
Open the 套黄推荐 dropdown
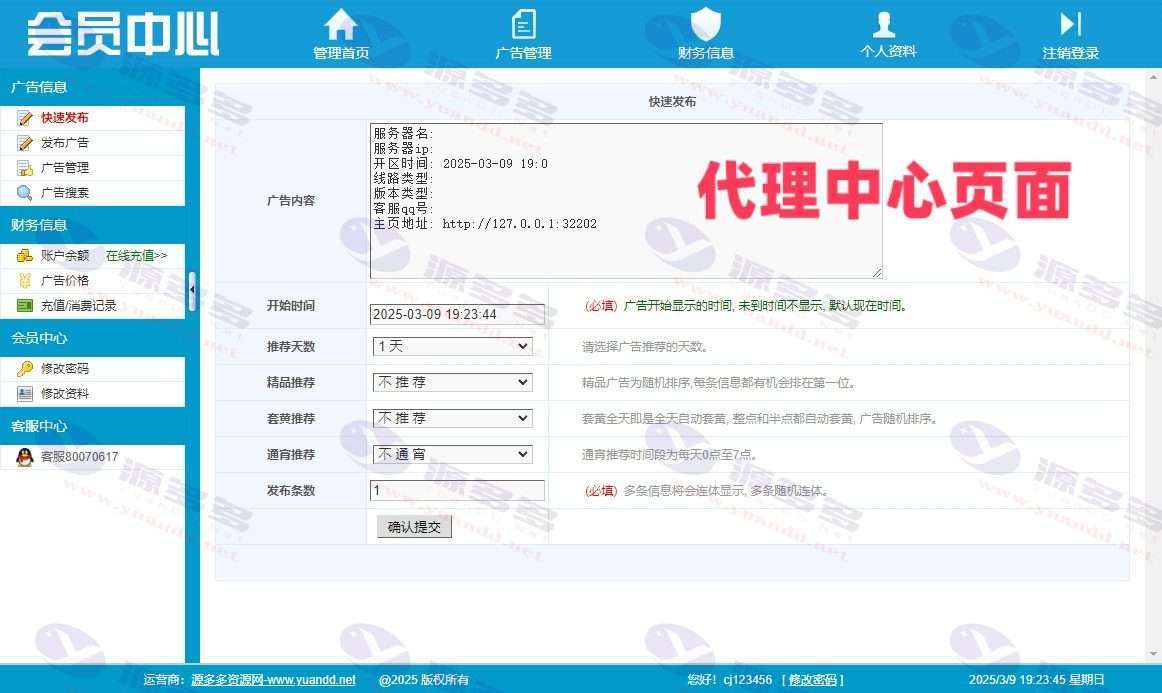click(452, 418)
